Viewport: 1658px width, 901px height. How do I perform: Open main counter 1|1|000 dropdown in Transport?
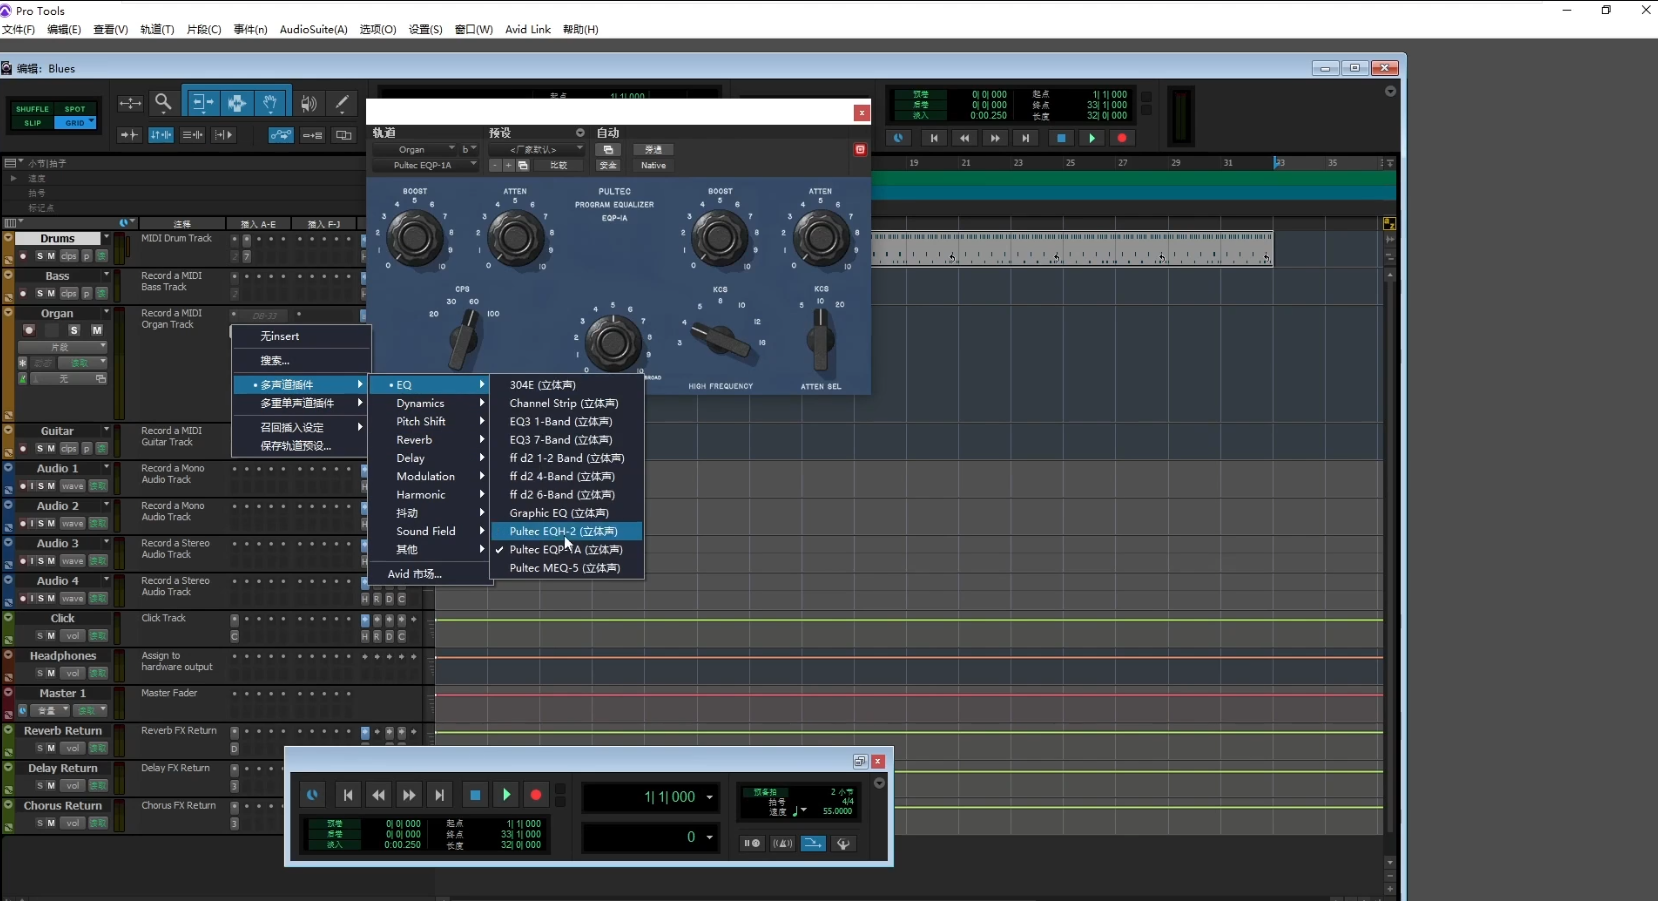[710, 797]
